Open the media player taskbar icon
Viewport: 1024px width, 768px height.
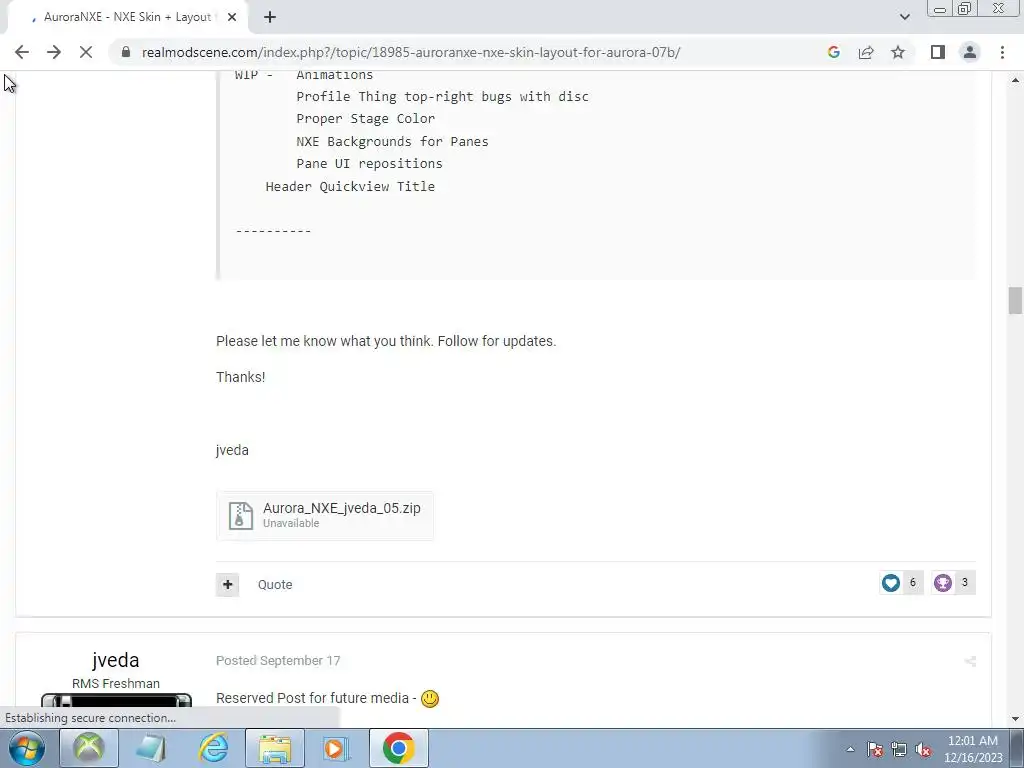[x=337, y=748]
